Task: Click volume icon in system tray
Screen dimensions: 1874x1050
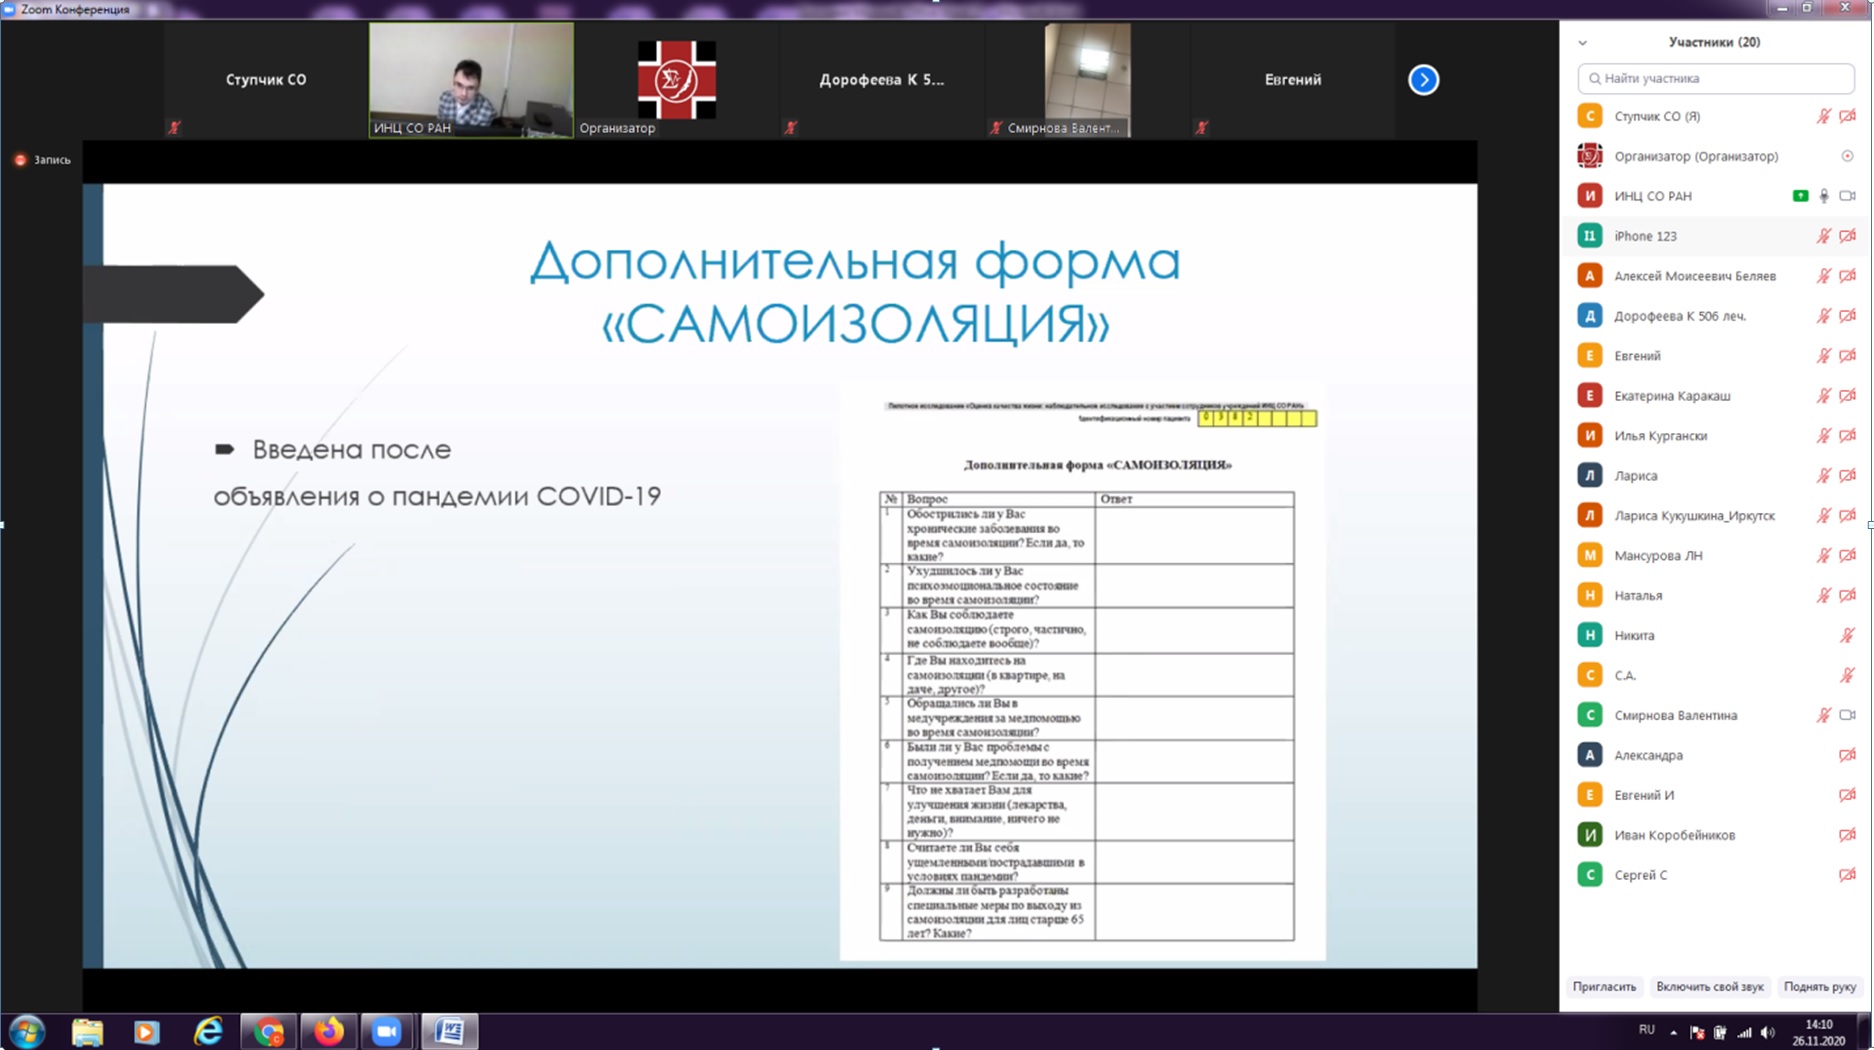Action: (1767, 1033)
